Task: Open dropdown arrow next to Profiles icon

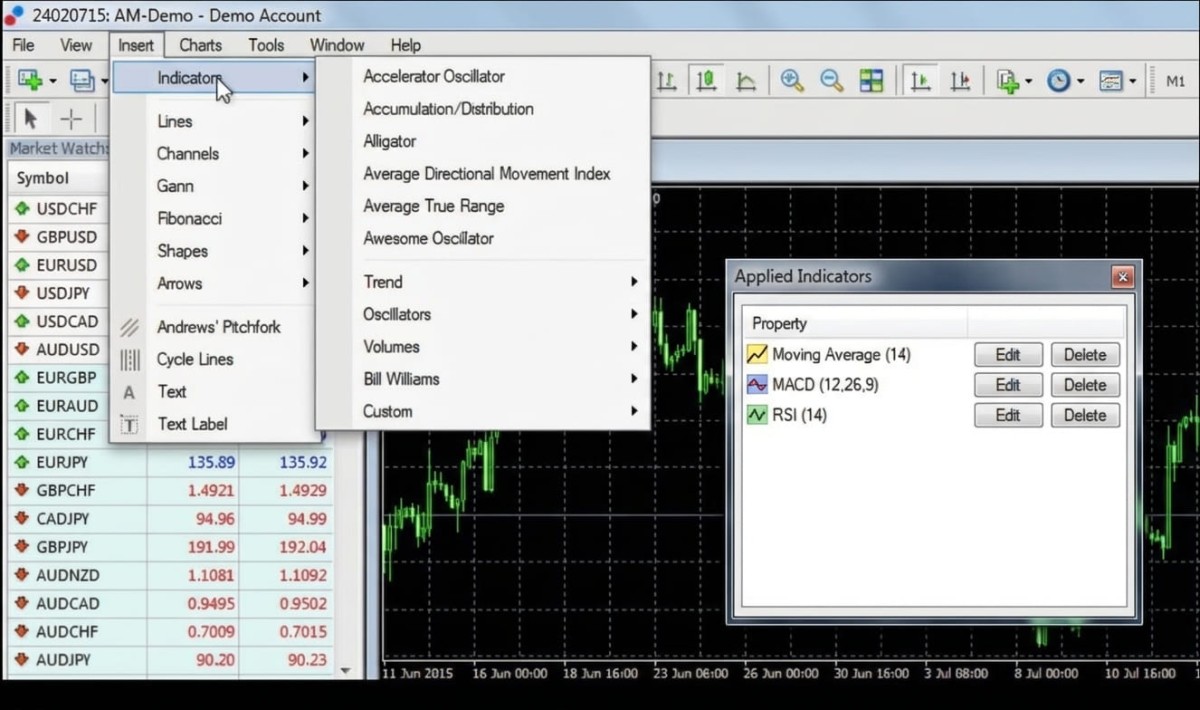Action: click(103, 82)
